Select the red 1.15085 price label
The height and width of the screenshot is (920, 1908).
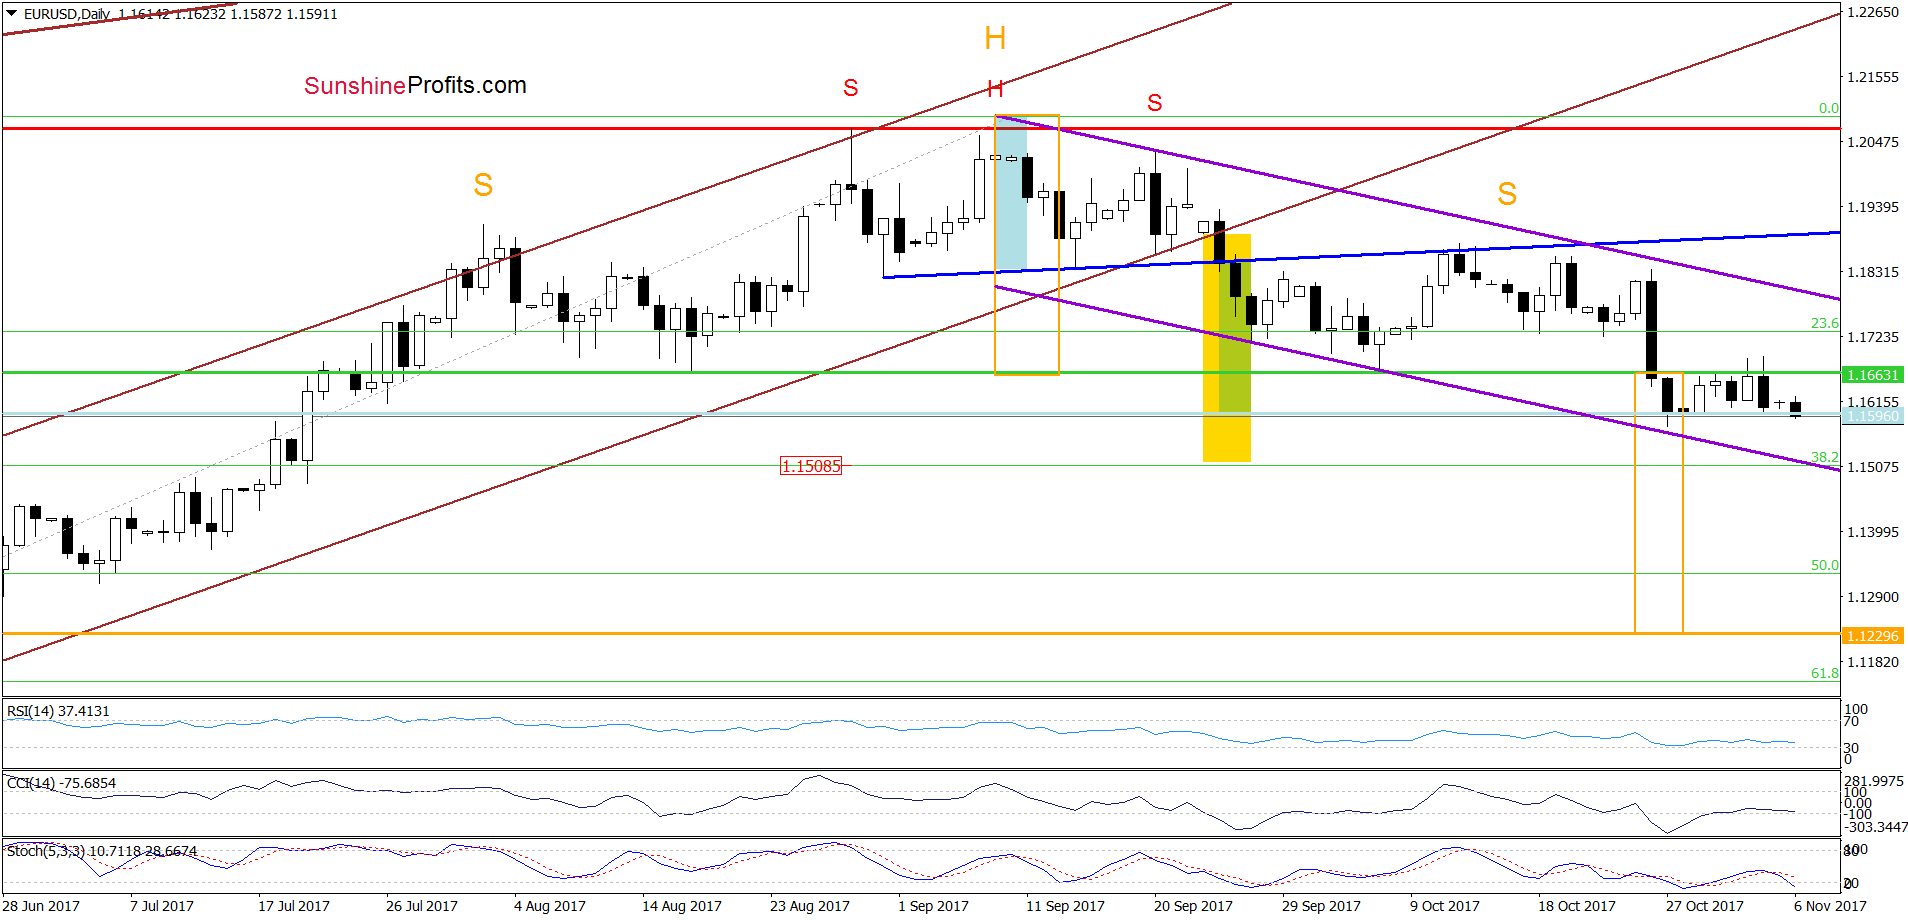[x=811, y=466]
